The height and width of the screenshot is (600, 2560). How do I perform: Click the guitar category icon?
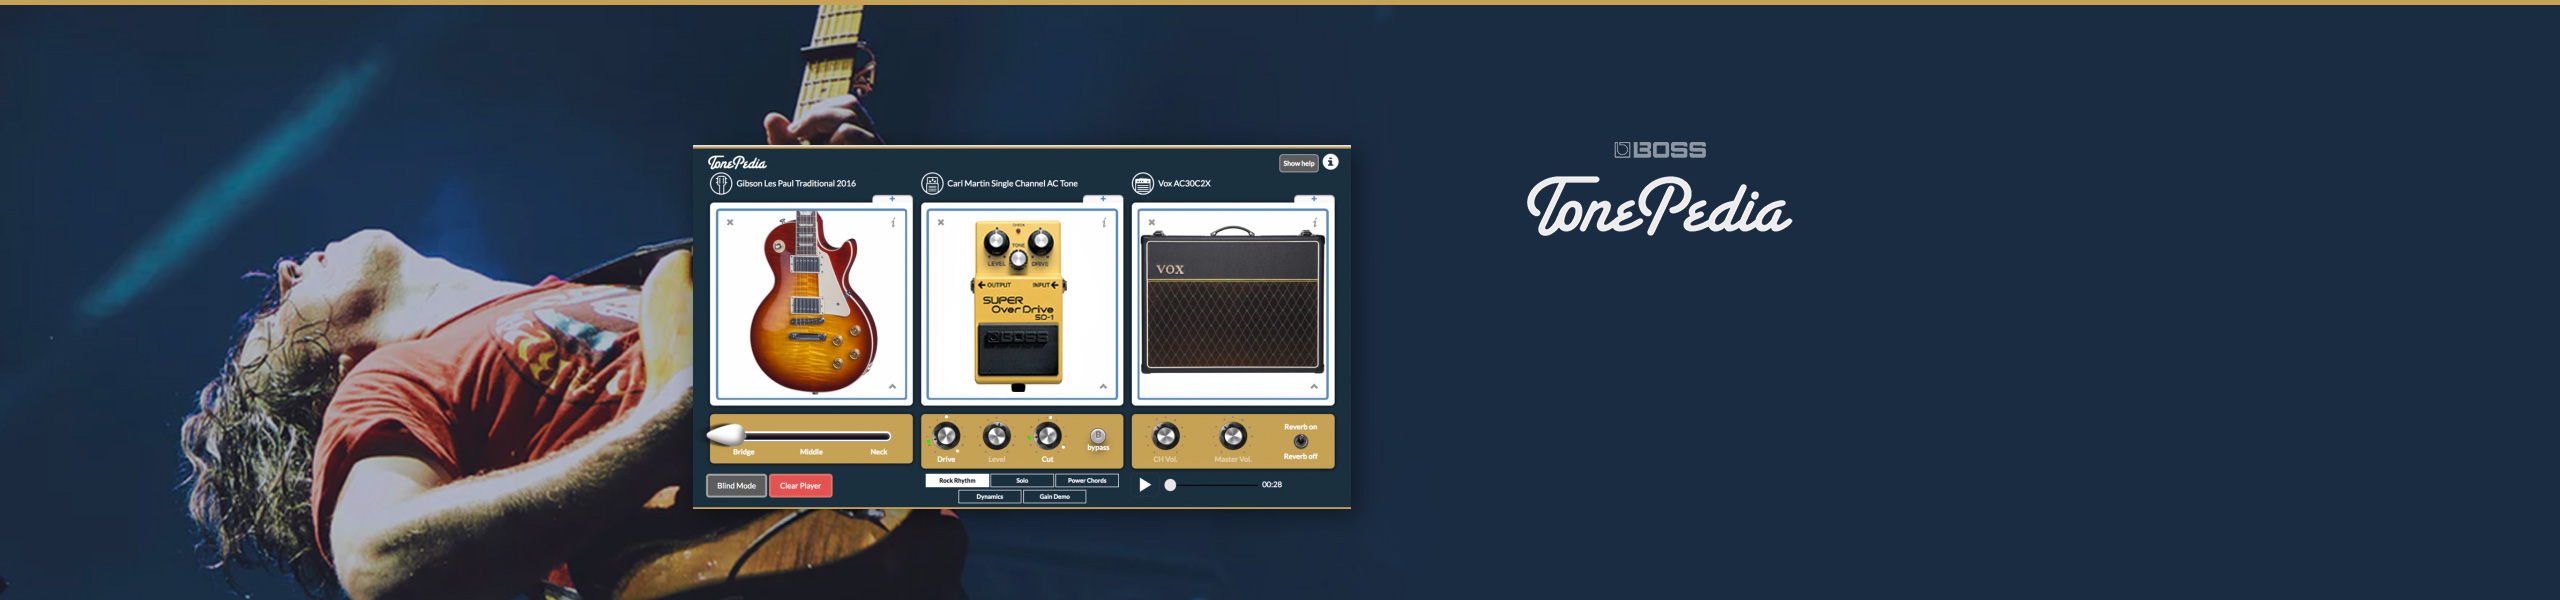tap(720, 183)
